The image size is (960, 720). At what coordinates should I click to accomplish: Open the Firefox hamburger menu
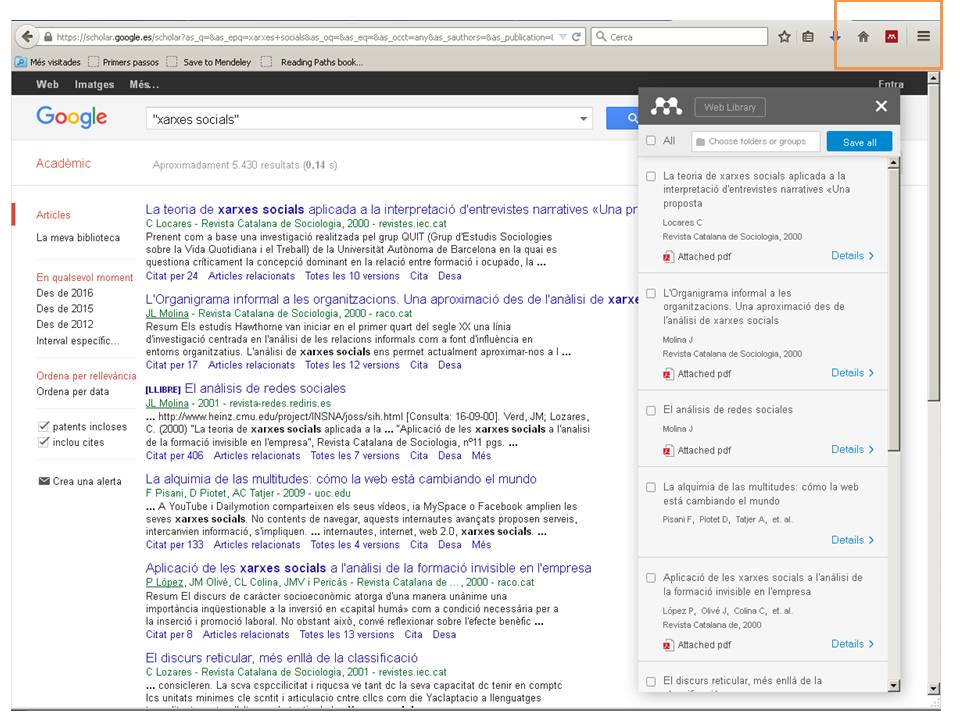[923, 36]
